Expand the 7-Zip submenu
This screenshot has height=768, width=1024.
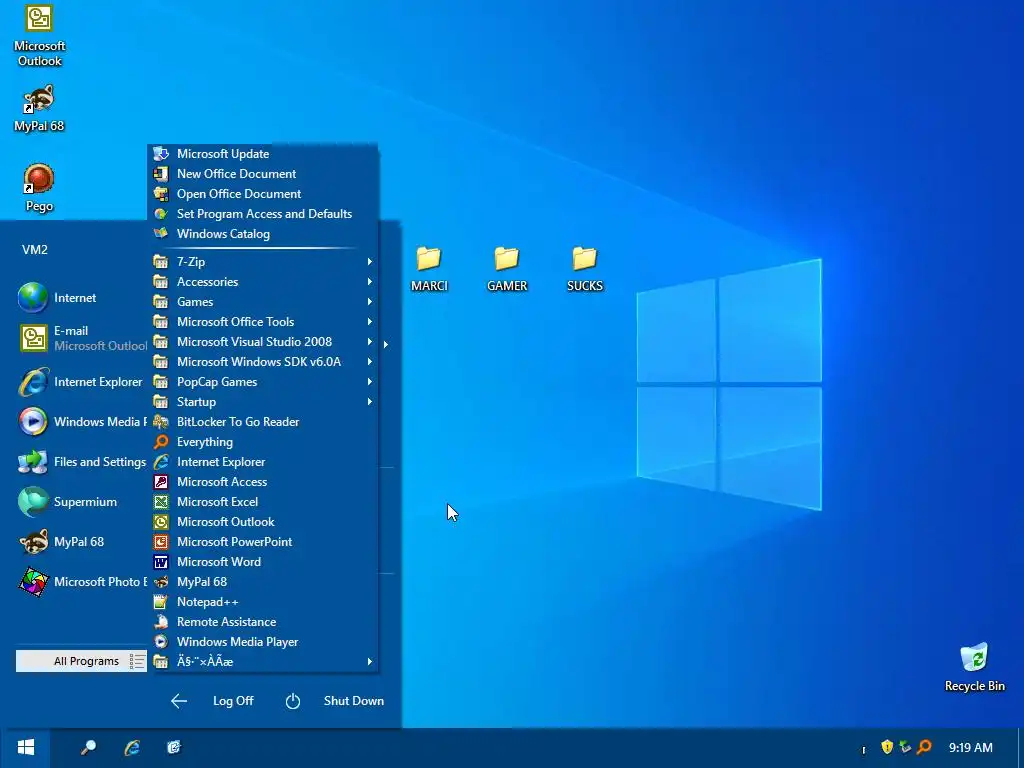click(264, 262)
